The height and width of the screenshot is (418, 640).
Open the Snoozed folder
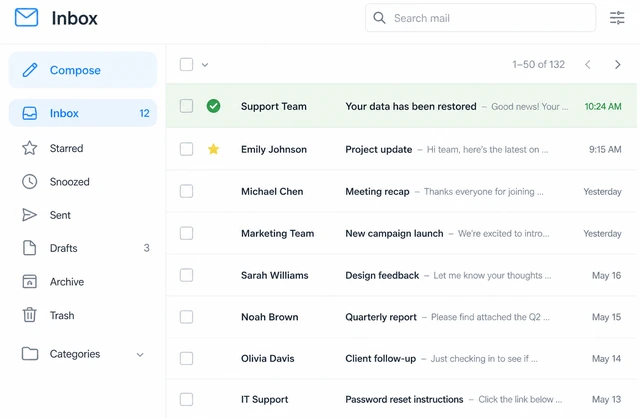(83, 182)
